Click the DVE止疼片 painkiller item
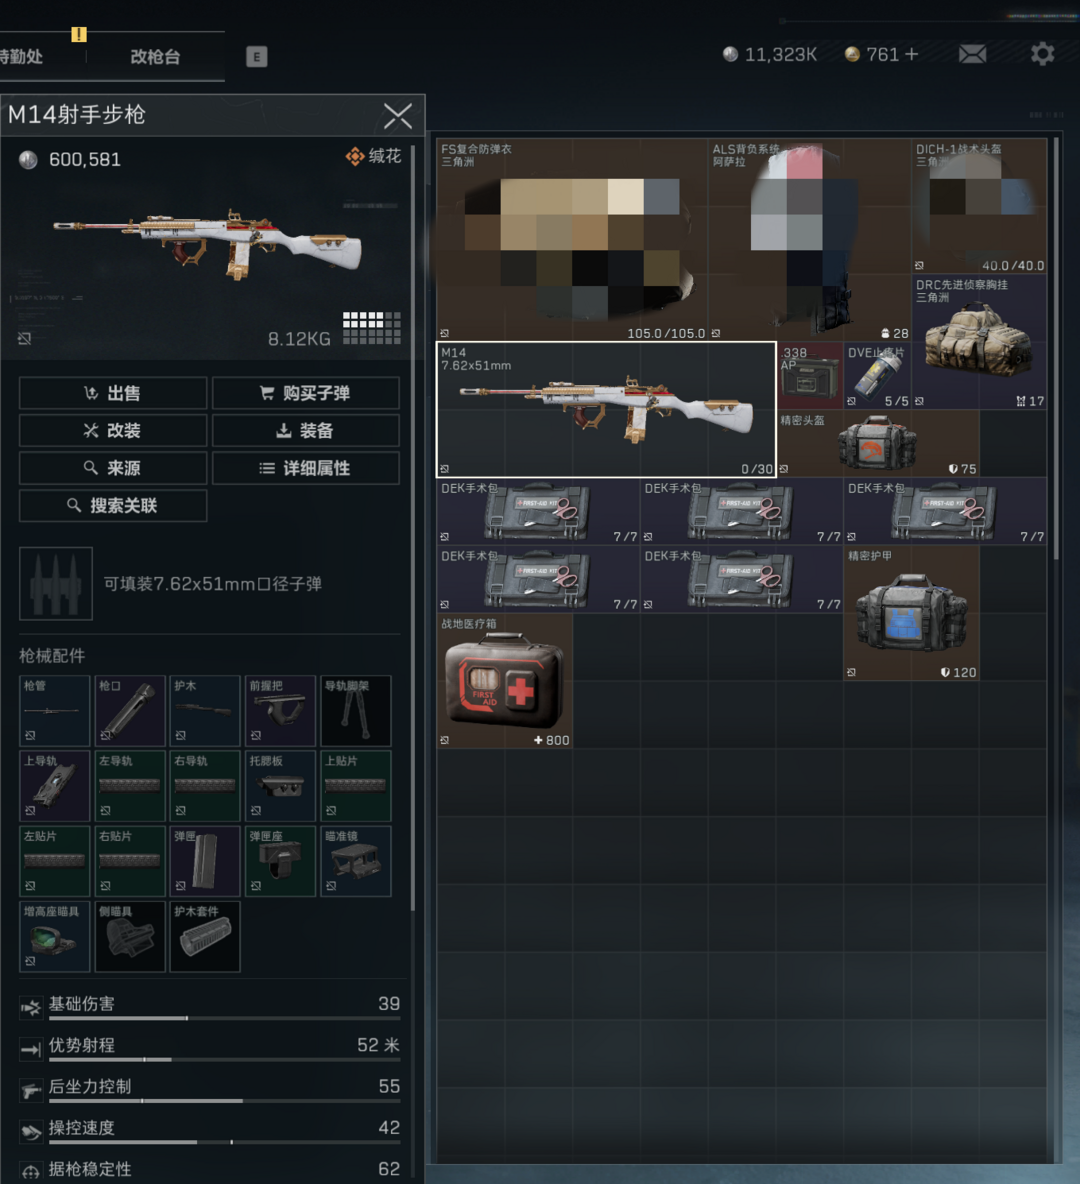 (x=877, y=377)
